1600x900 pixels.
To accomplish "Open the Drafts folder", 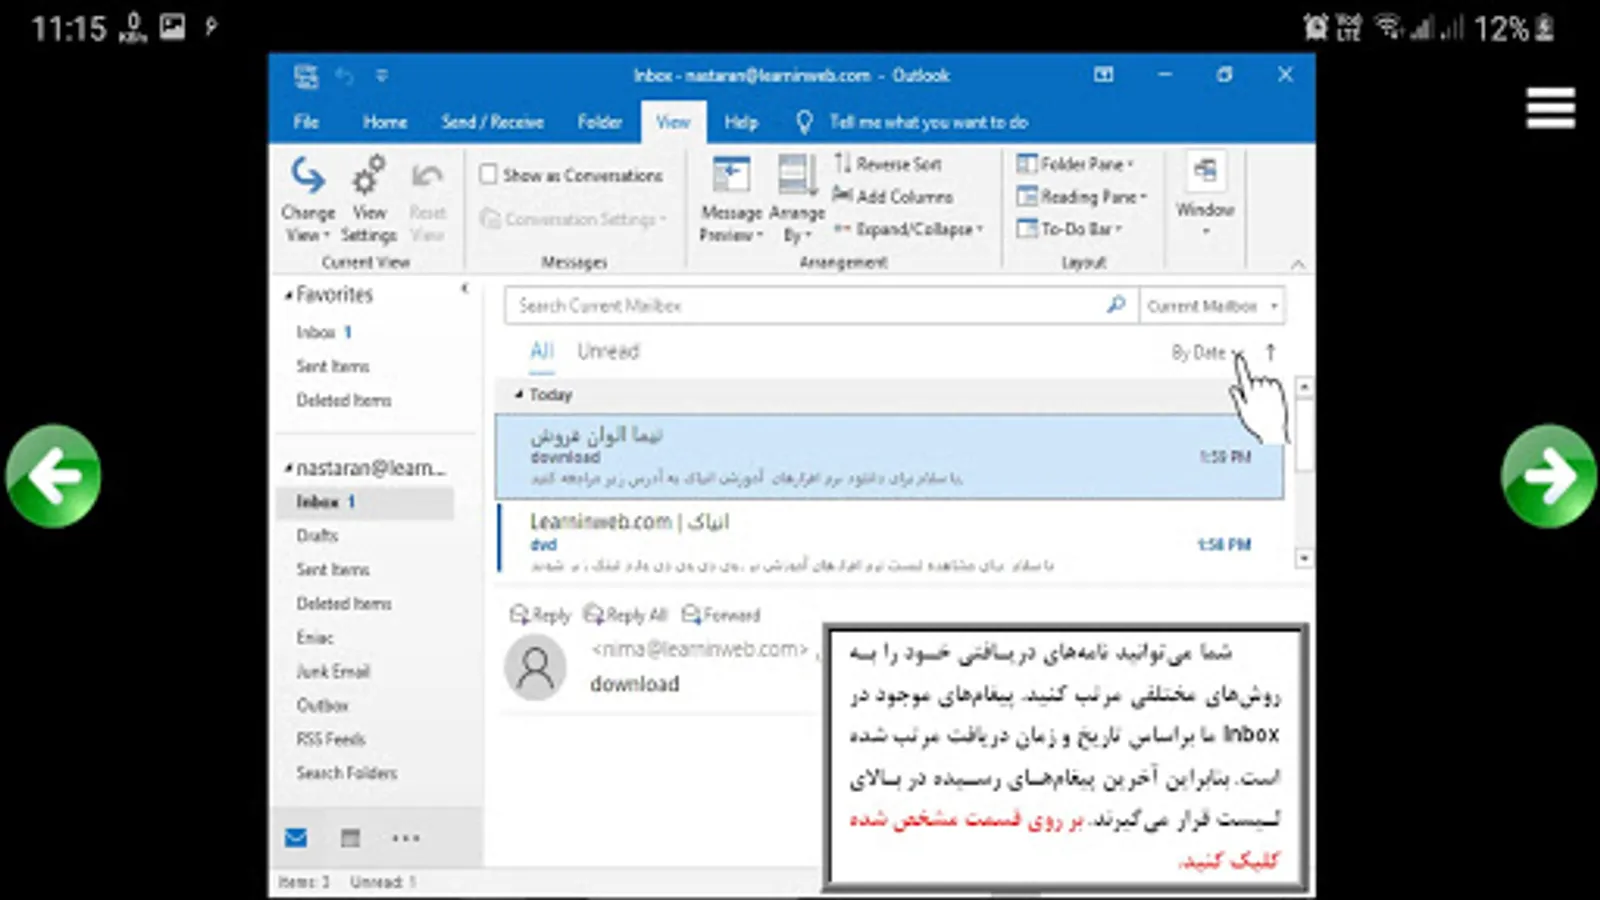I will 317,536.
